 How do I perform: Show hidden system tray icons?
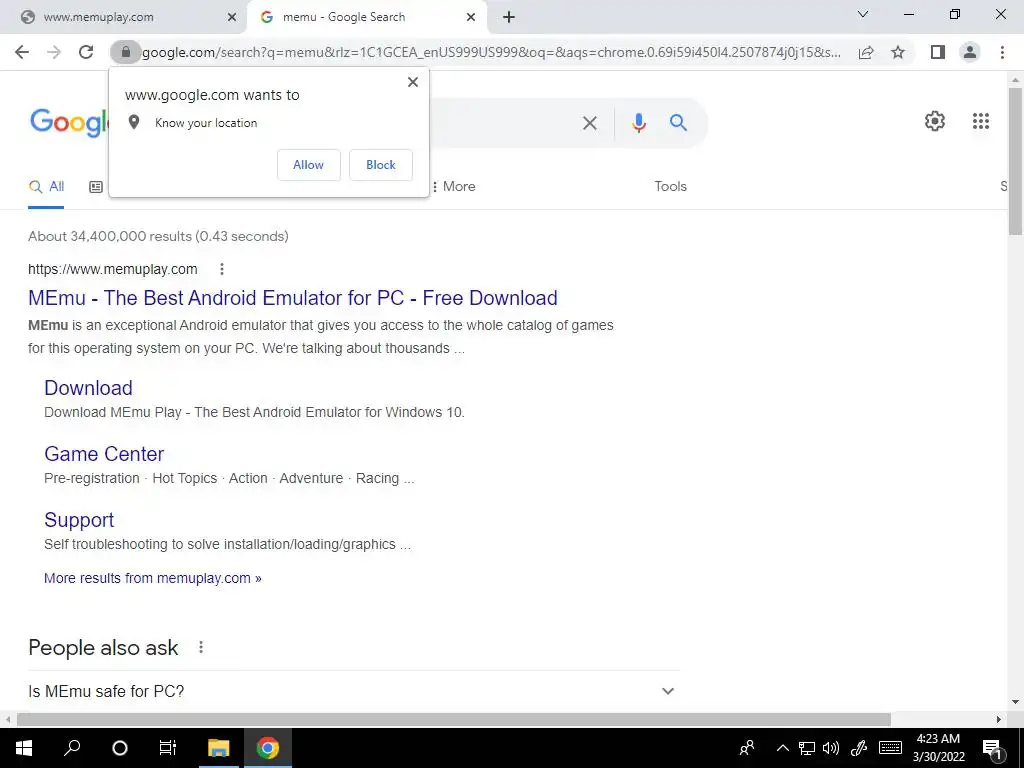tap(782, 748)
